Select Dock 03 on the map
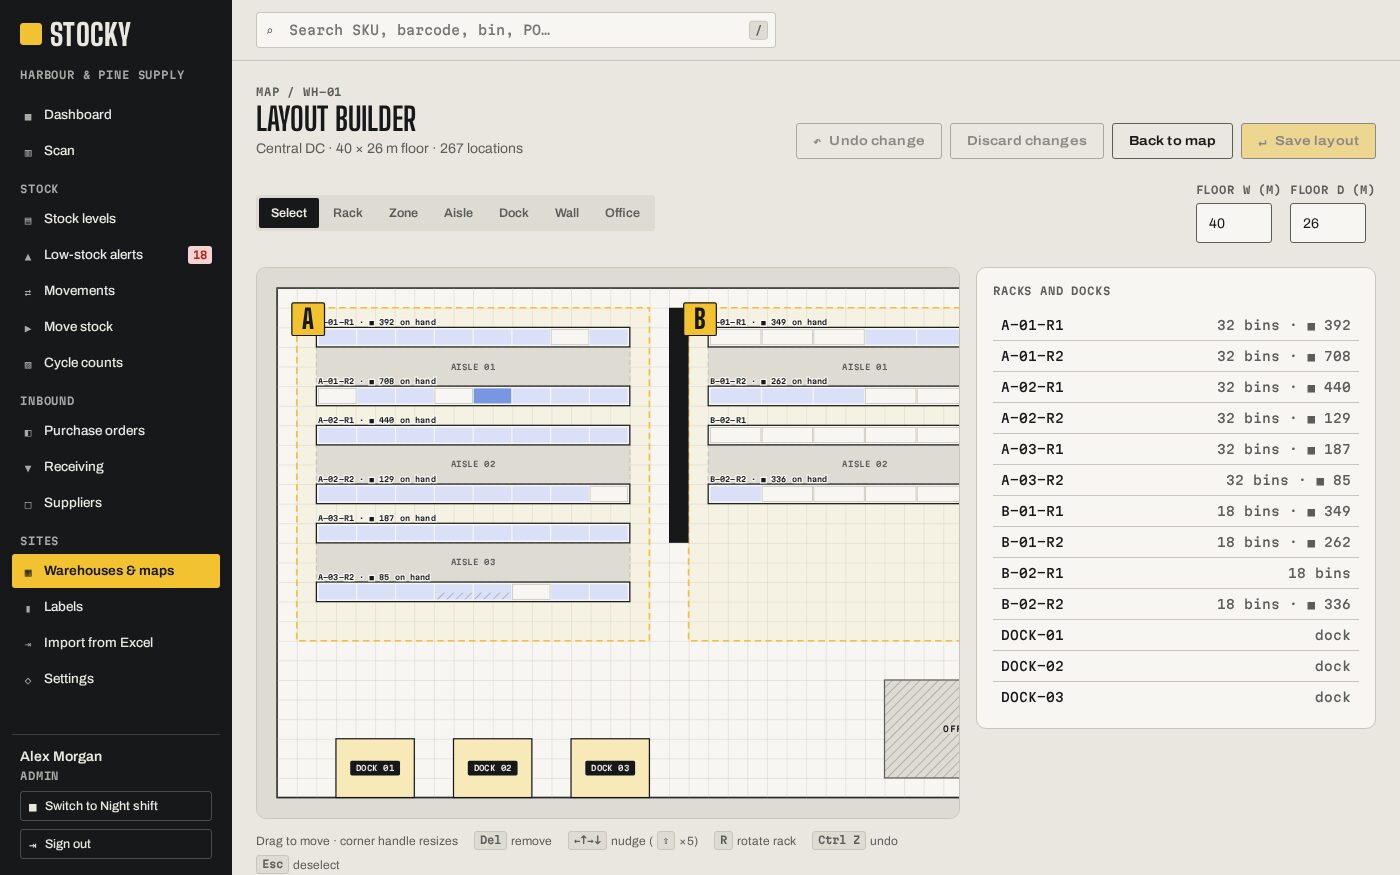Viewport: 1400px width, 875px height. coord(610,768)
